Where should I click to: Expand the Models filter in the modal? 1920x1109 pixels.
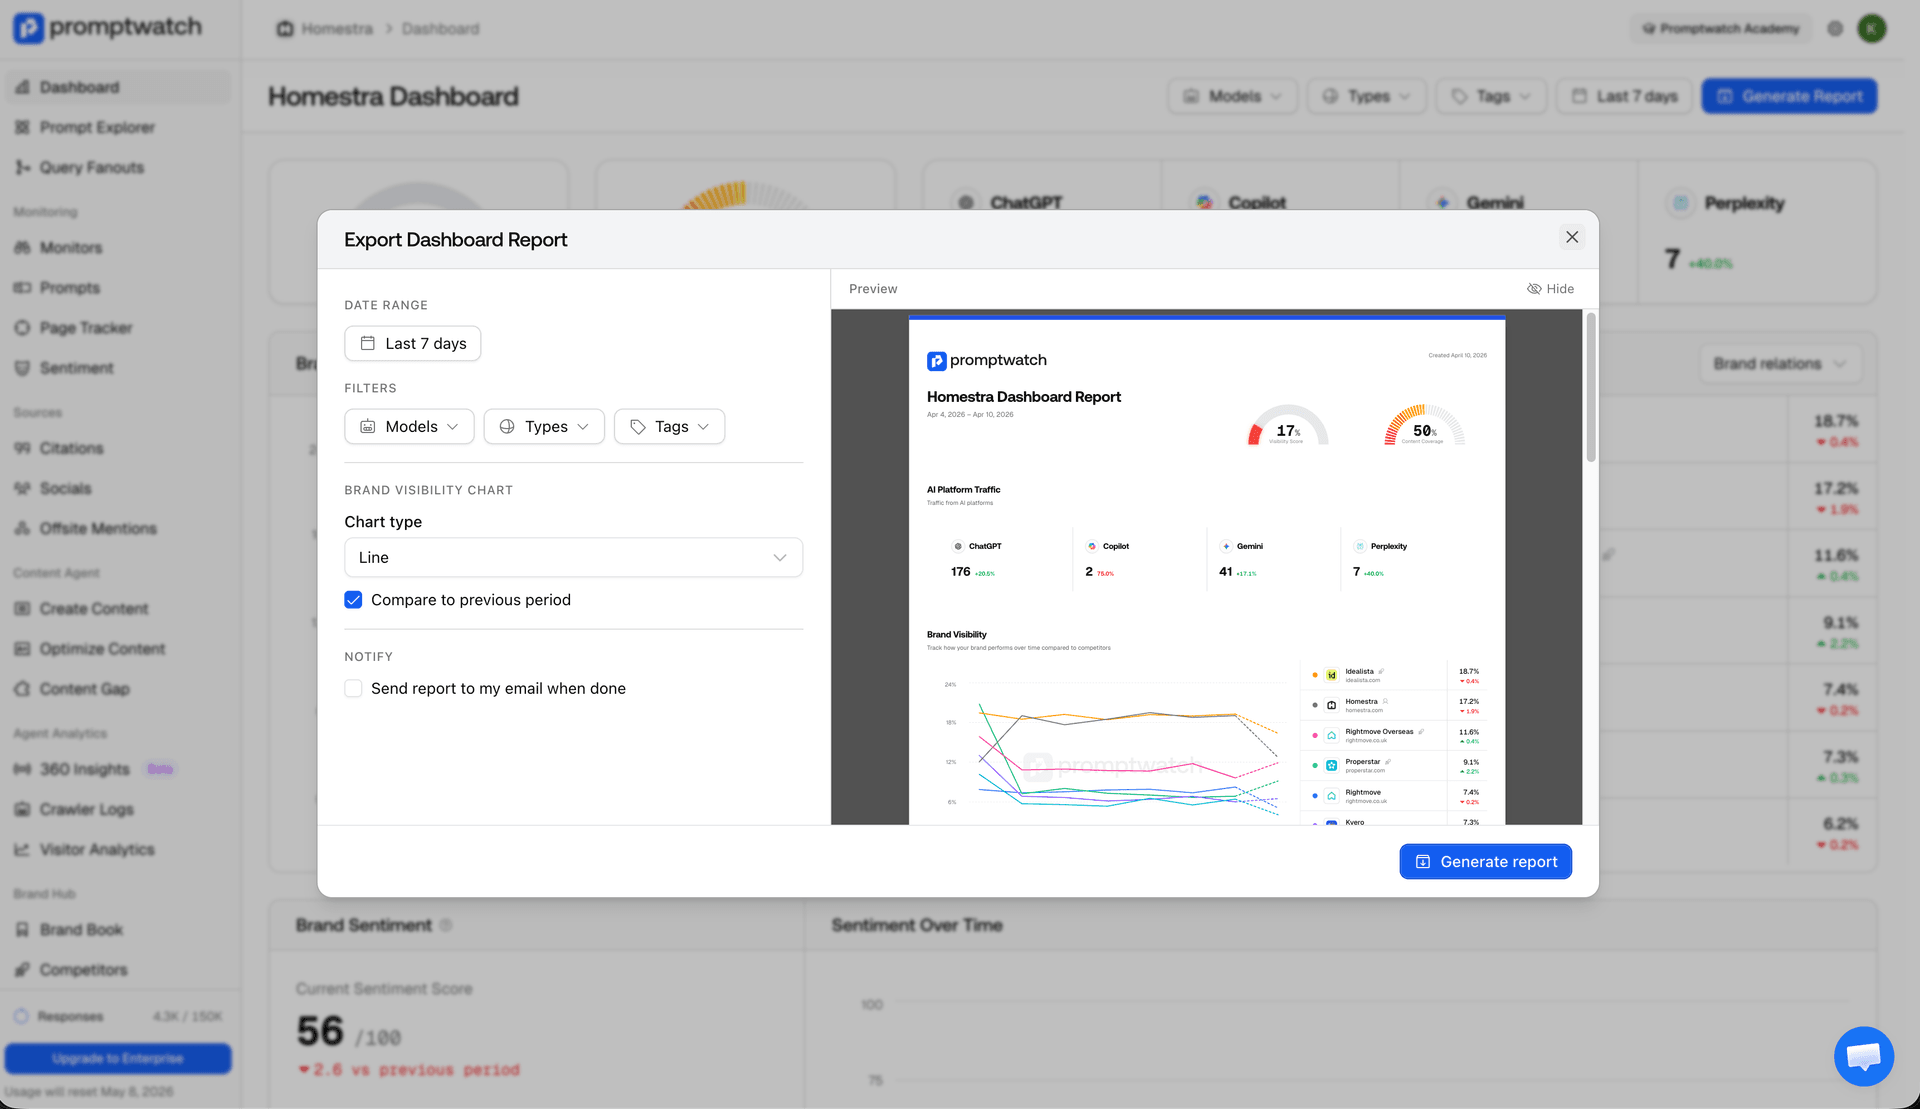pos(409,426)
